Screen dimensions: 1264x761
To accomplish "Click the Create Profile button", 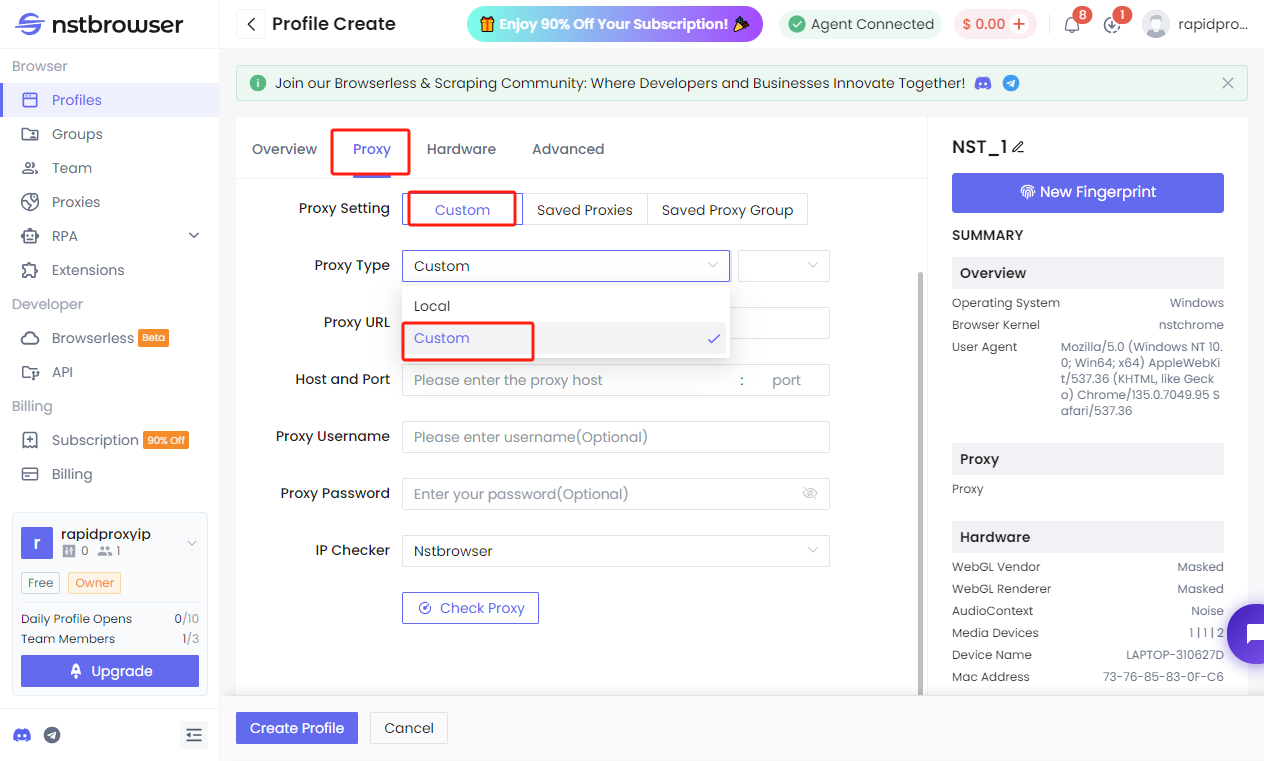I will 297,728.
